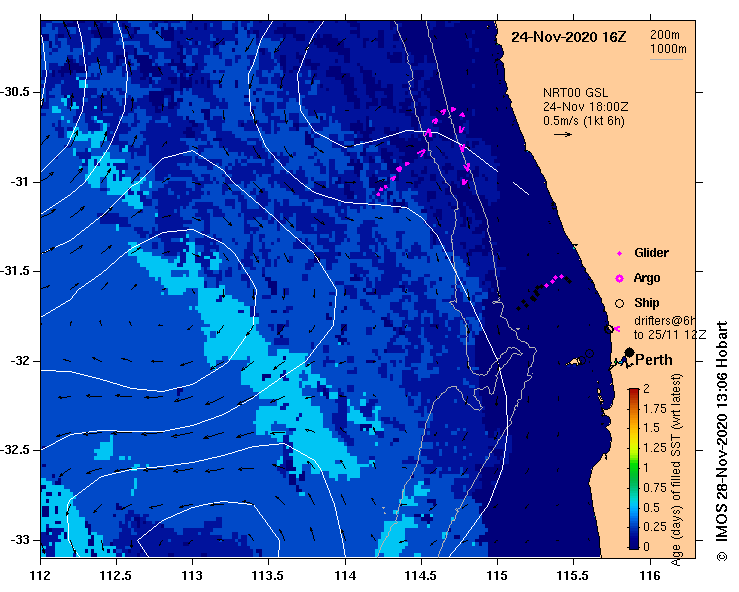This screenshot has width=739, height=592.
Task: Click the black Perth city dot
Action: tap(629, 352)
